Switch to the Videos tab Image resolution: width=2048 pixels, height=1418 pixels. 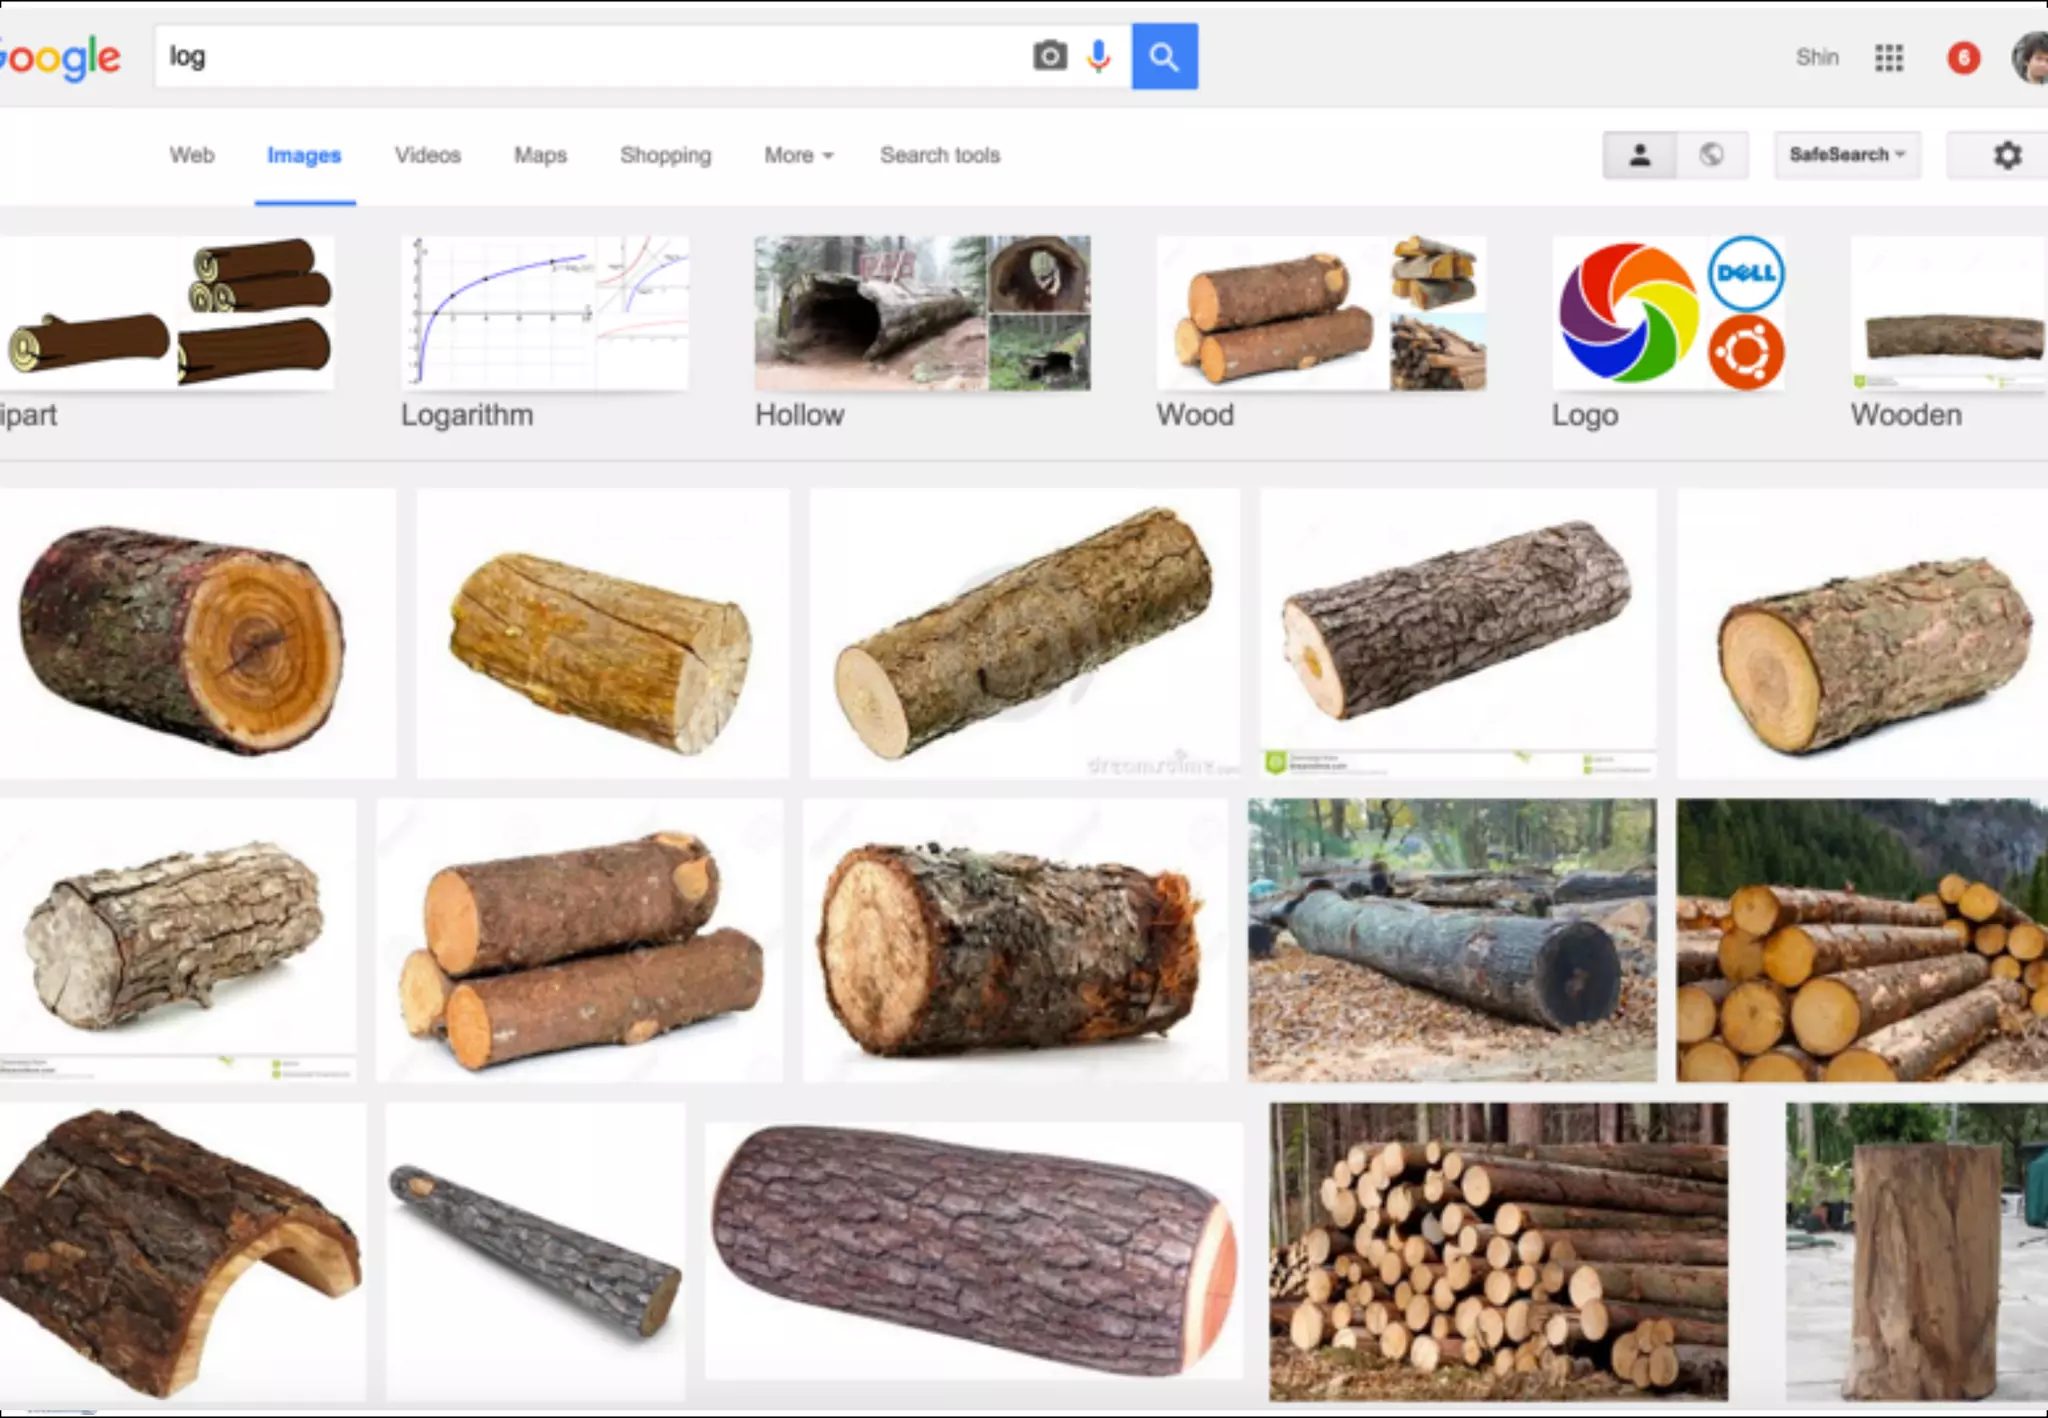[x=427, y=155]
